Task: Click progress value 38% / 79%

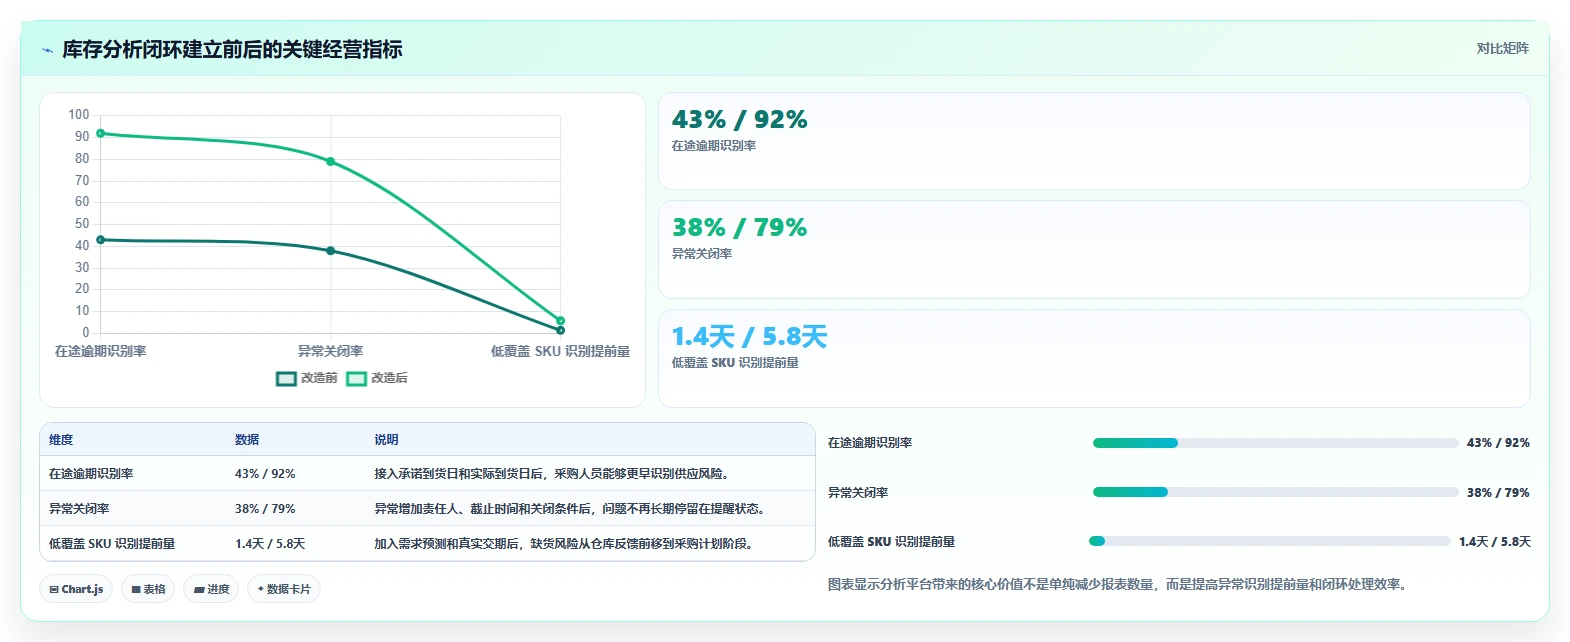Action: pyautogui.click(x=1498, y=492)
